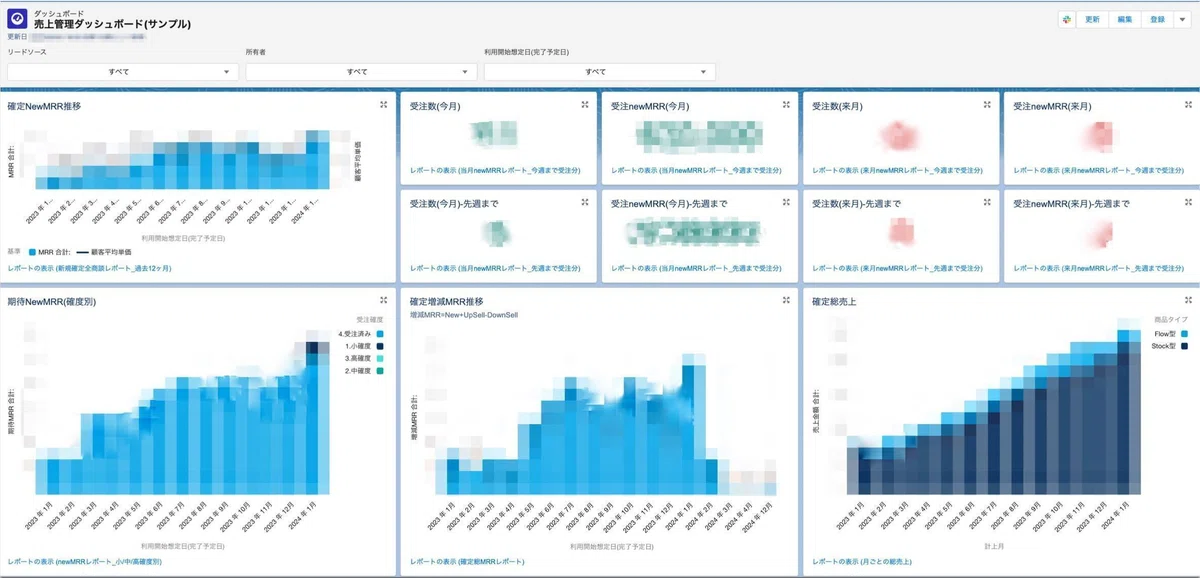
Task: Open the more actions arrow next to 登録
Action: click(x=1183, y=19)
